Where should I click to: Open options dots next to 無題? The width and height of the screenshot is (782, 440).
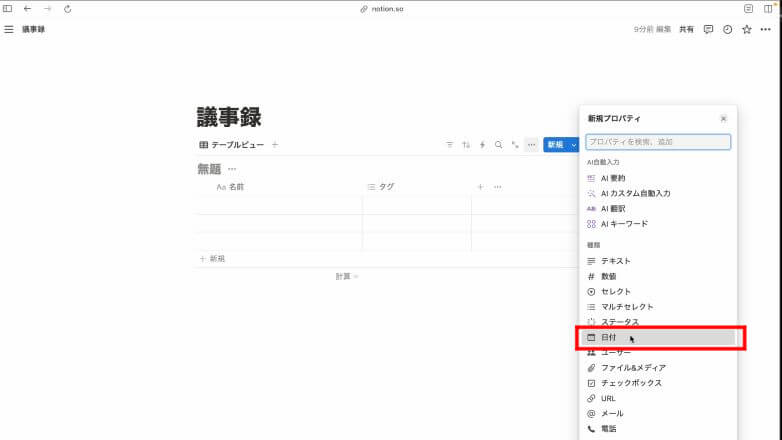(x=232, y=169)
